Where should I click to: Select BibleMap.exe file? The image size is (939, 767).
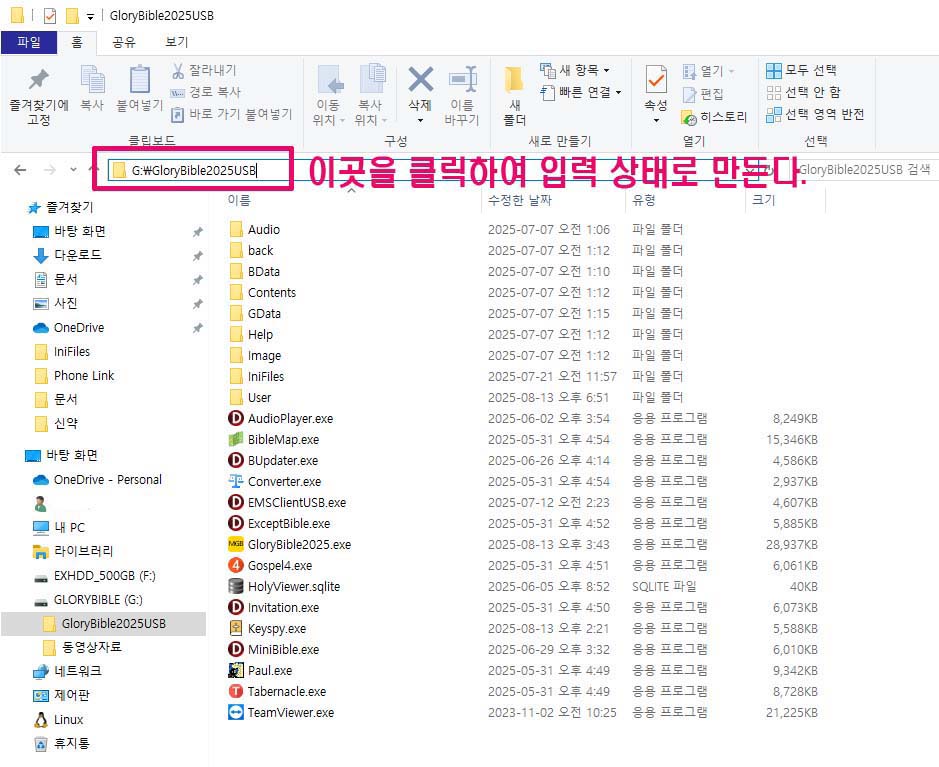pyautogui.click(x=283, y=439)
